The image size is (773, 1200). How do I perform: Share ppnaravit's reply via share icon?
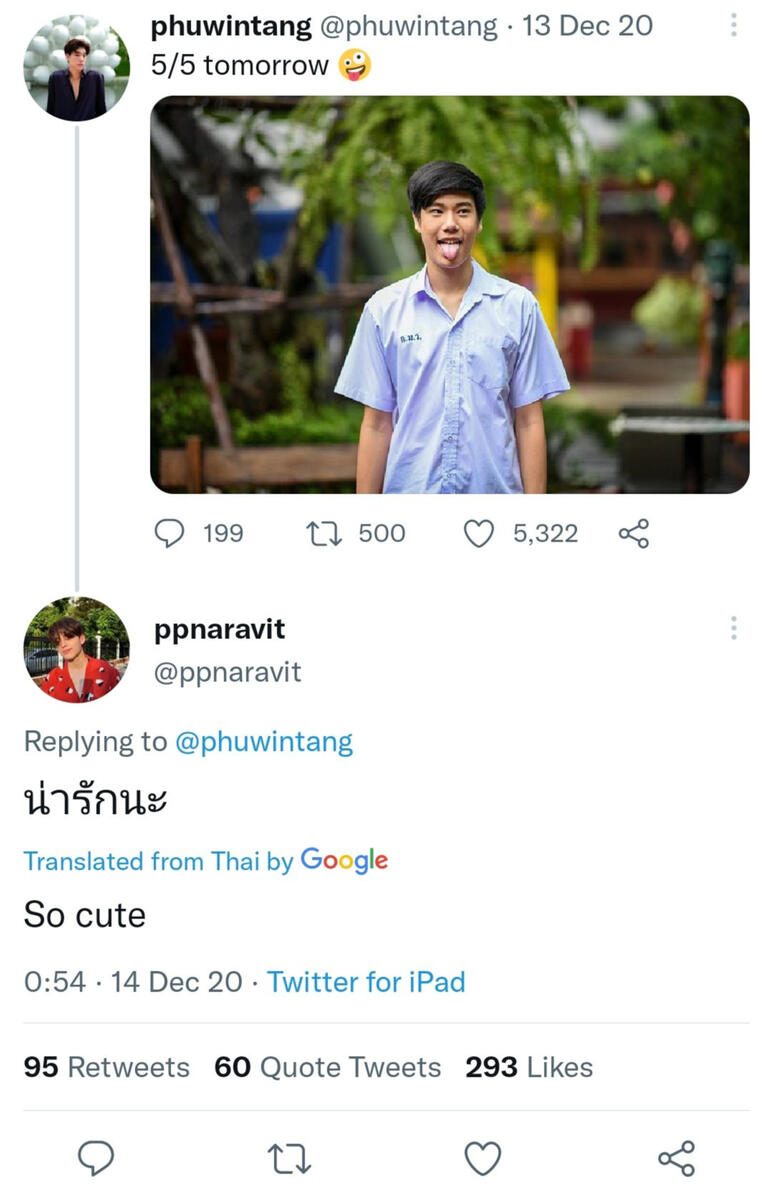[x=676, y=1158]
